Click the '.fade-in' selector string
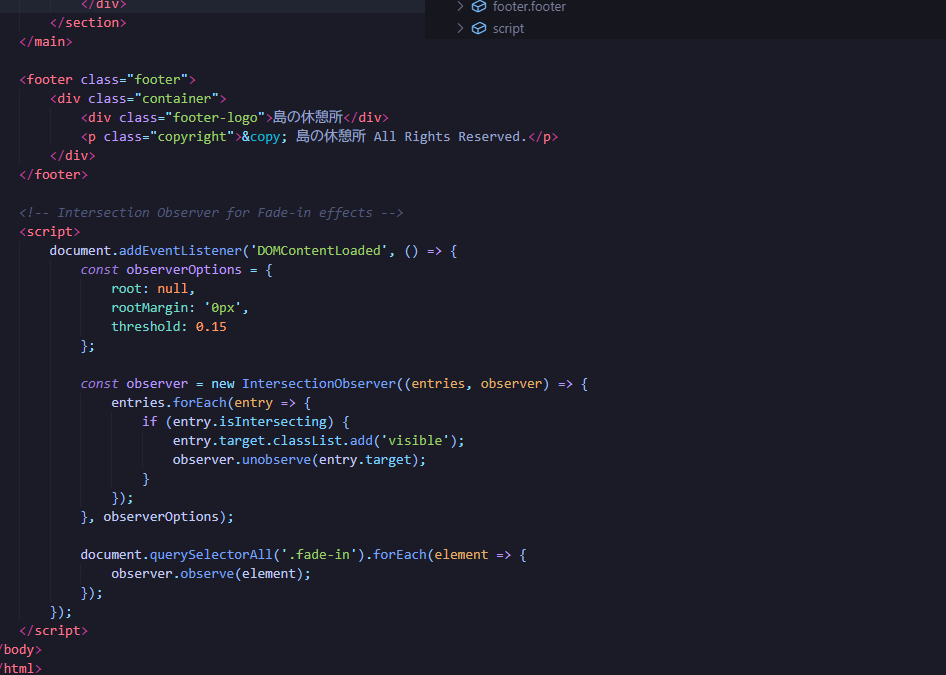The image size is (946, 675). [x=316, y=555]
